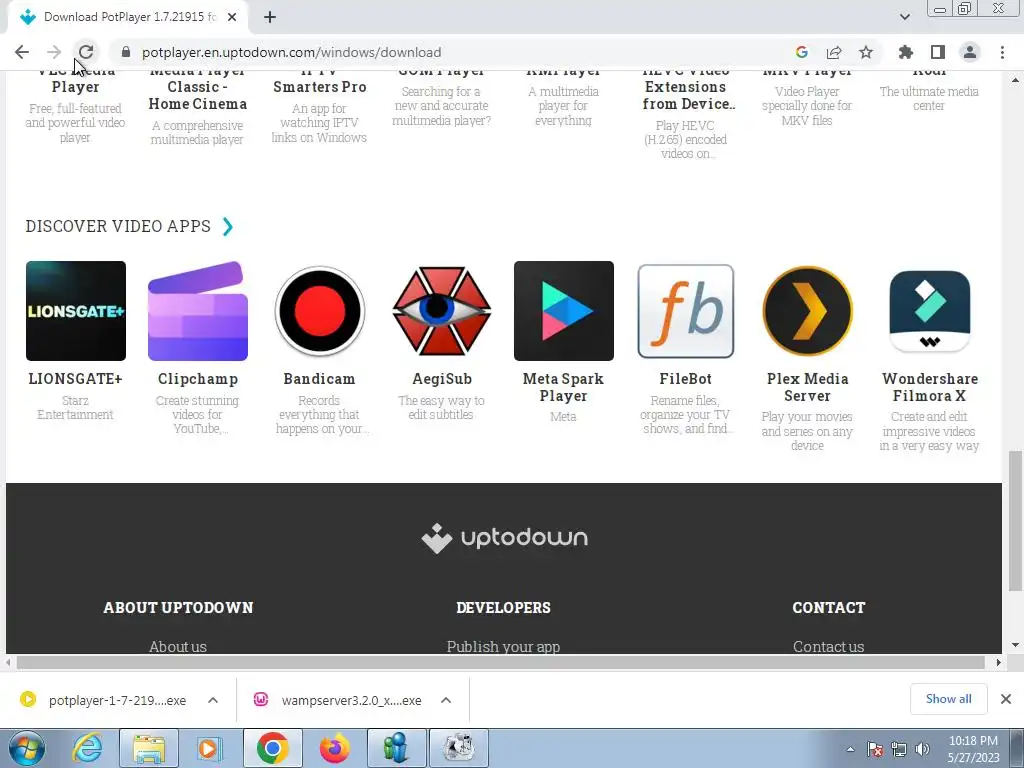Open the Plex Media Server icon
Screen dimensions: 1024x768
(x=807, y=311)
